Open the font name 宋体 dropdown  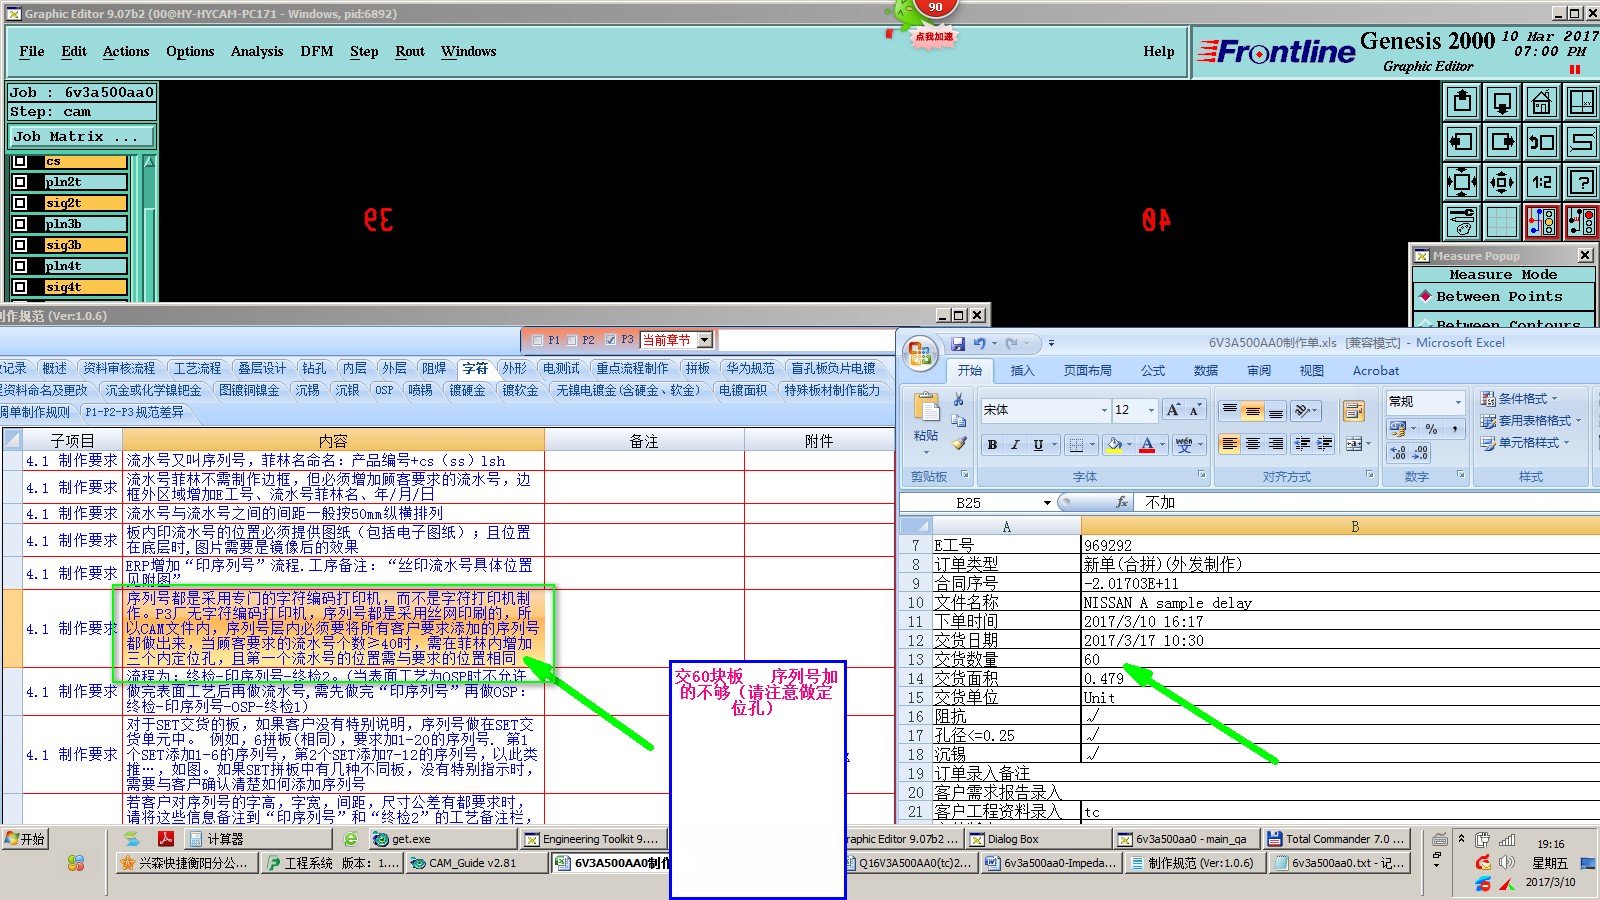point(1104,410)
